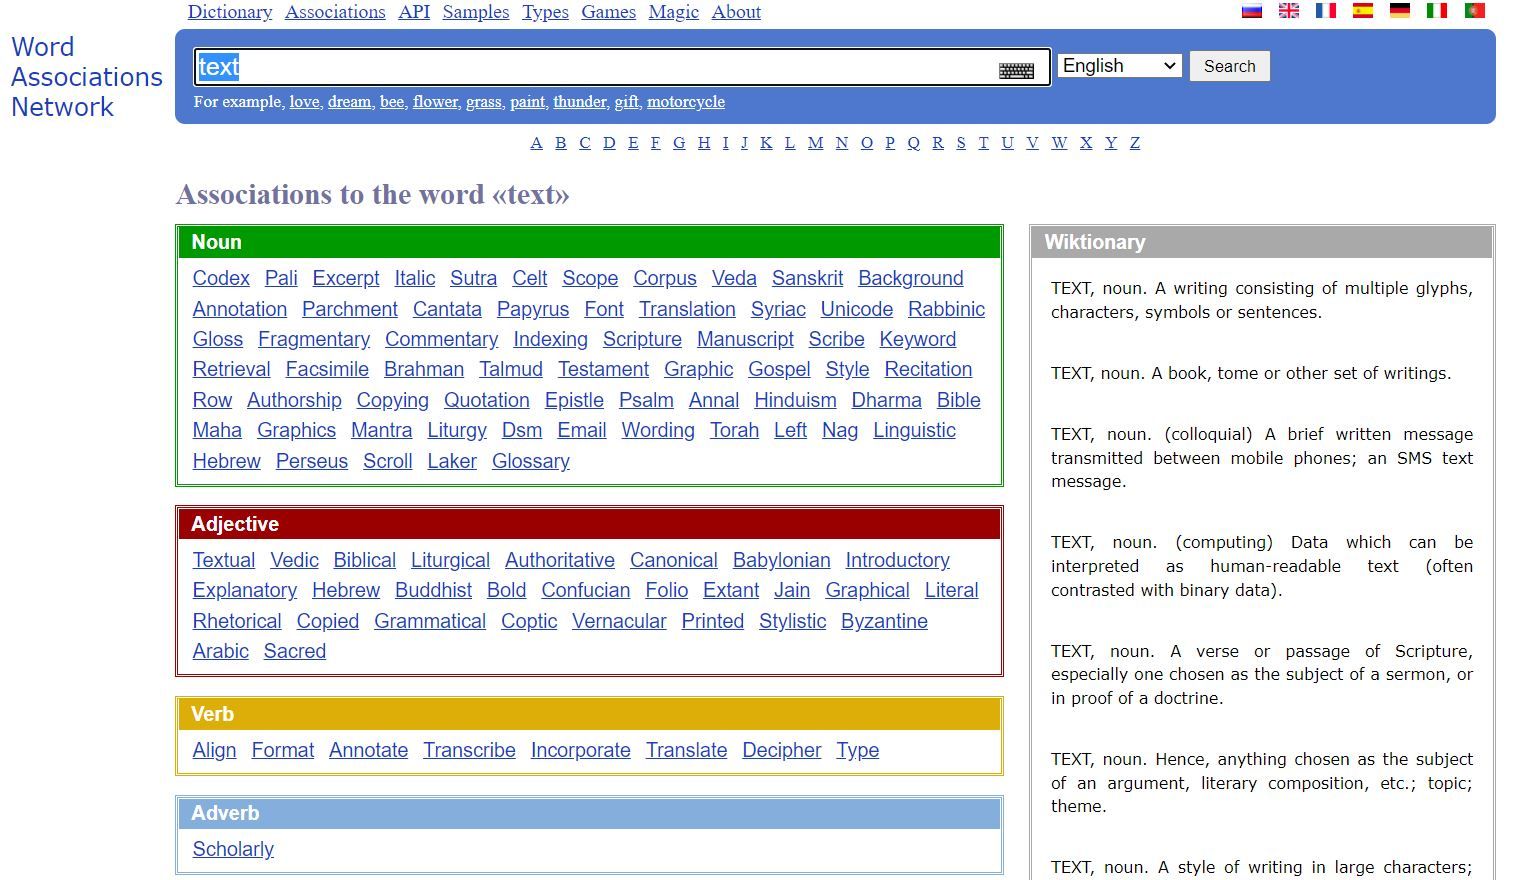The height and width of the screenshot is (880, 1515).
Task: Open the noun association 'Sanskrit'
Action: [807, 278]
